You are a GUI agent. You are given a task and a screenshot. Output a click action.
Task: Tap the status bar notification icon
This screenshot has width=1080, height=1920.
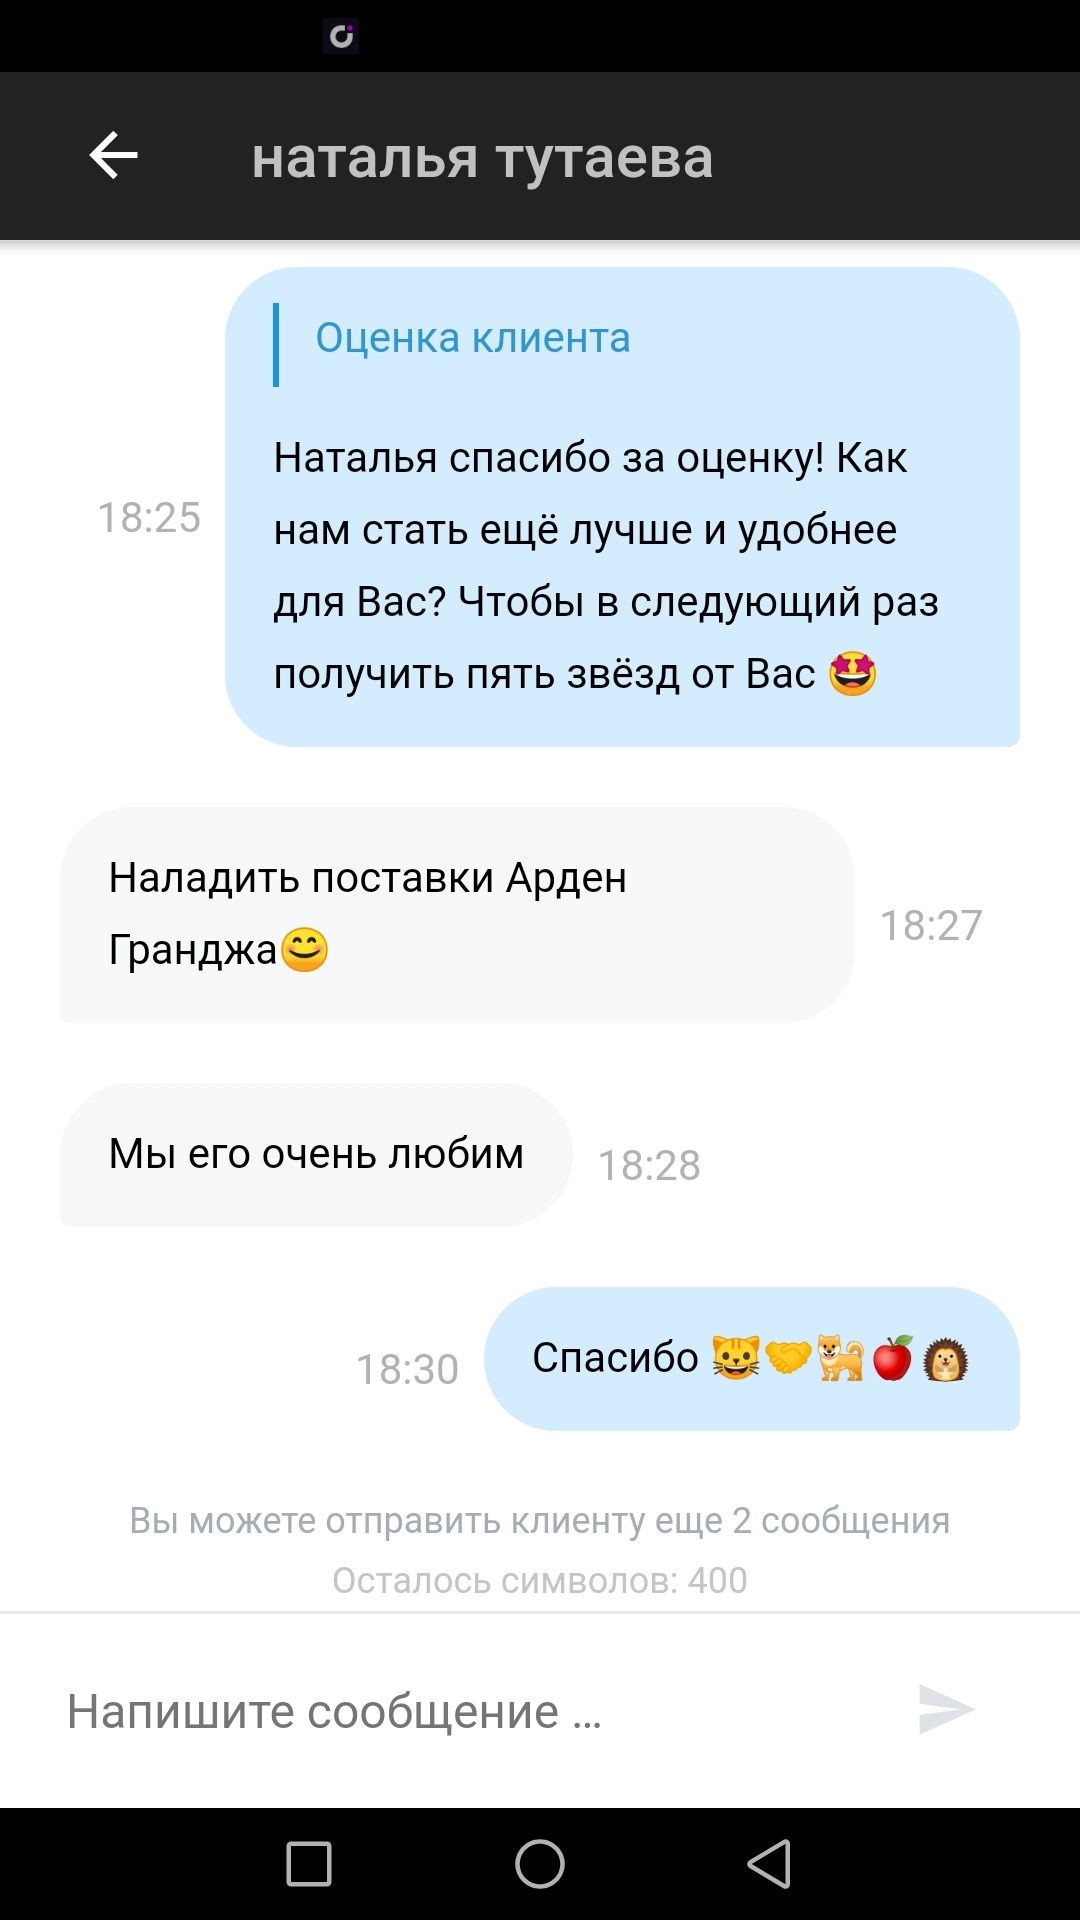pos(341,37)
